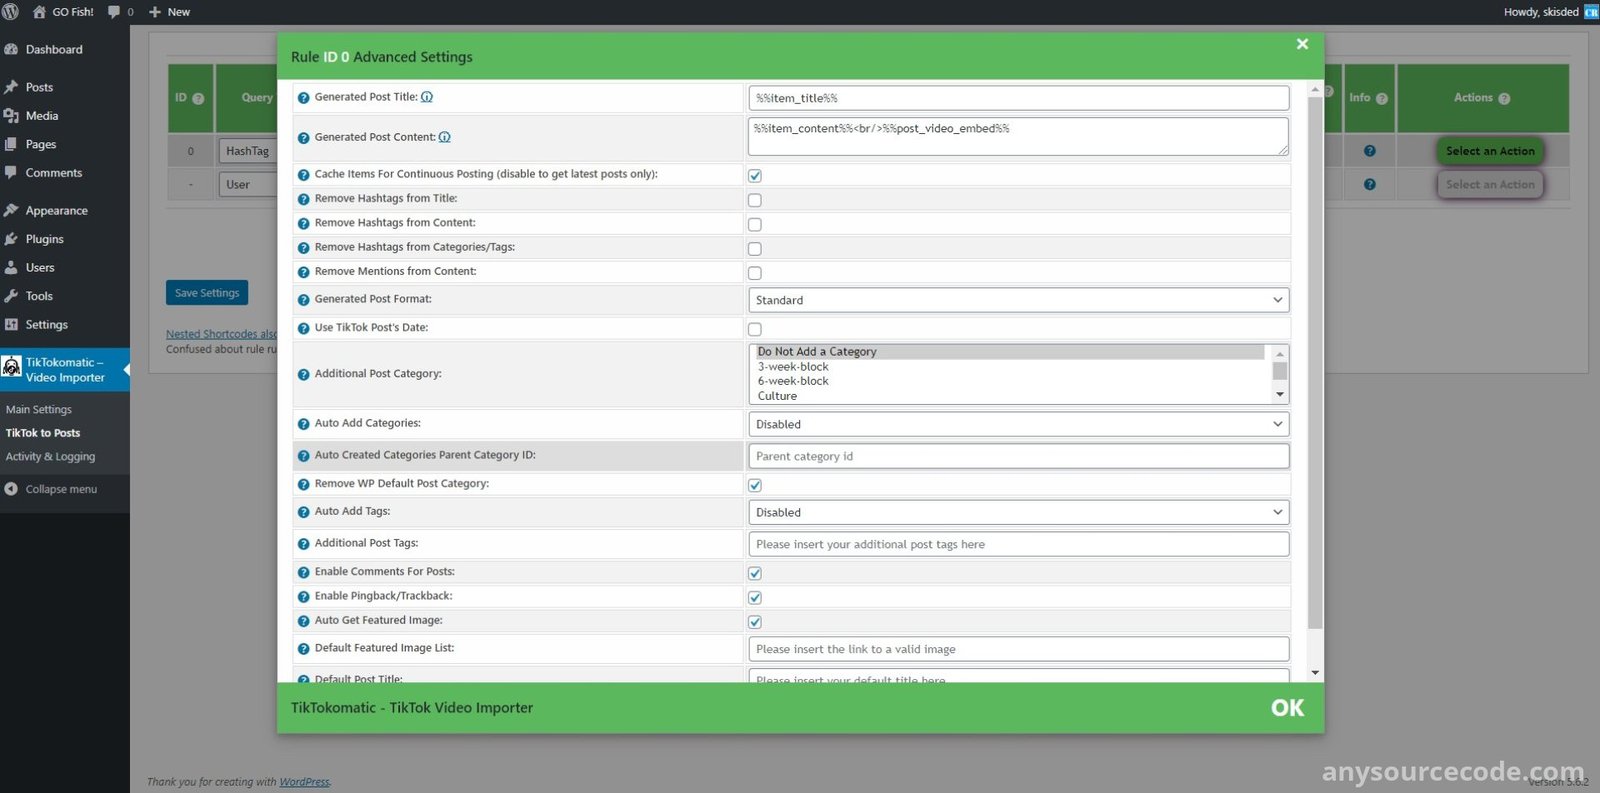Open Select an Action dropdown for HashTag row
The height and width of the screenshot is (793, 1600).
(1490, 151)
